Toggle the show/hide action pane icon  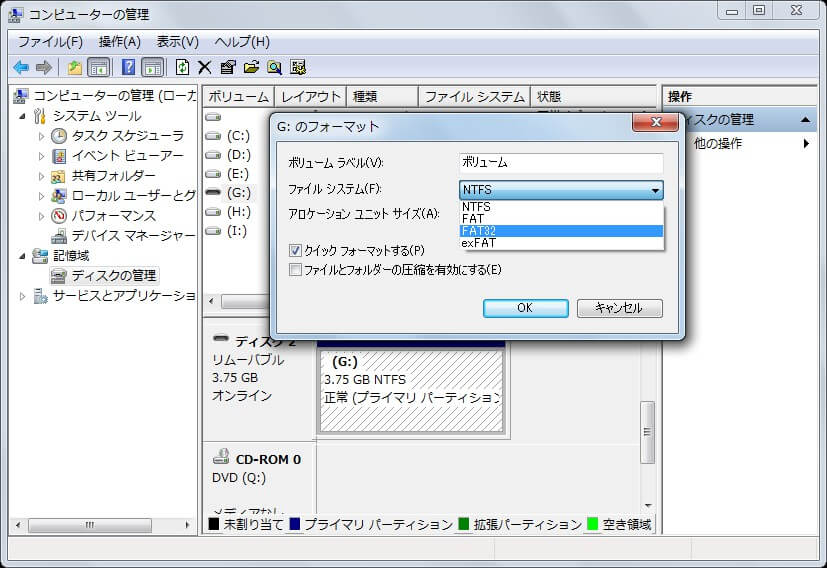[x=153, y=68]
